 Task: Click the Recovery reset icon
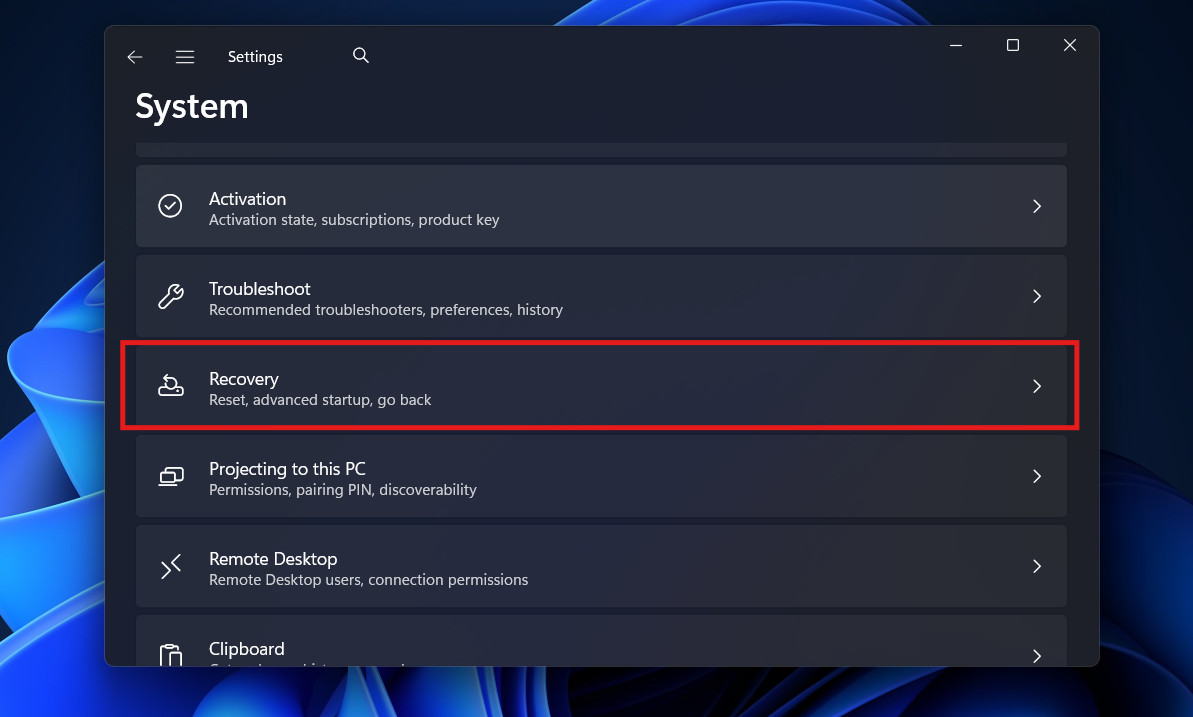point(170,386)
